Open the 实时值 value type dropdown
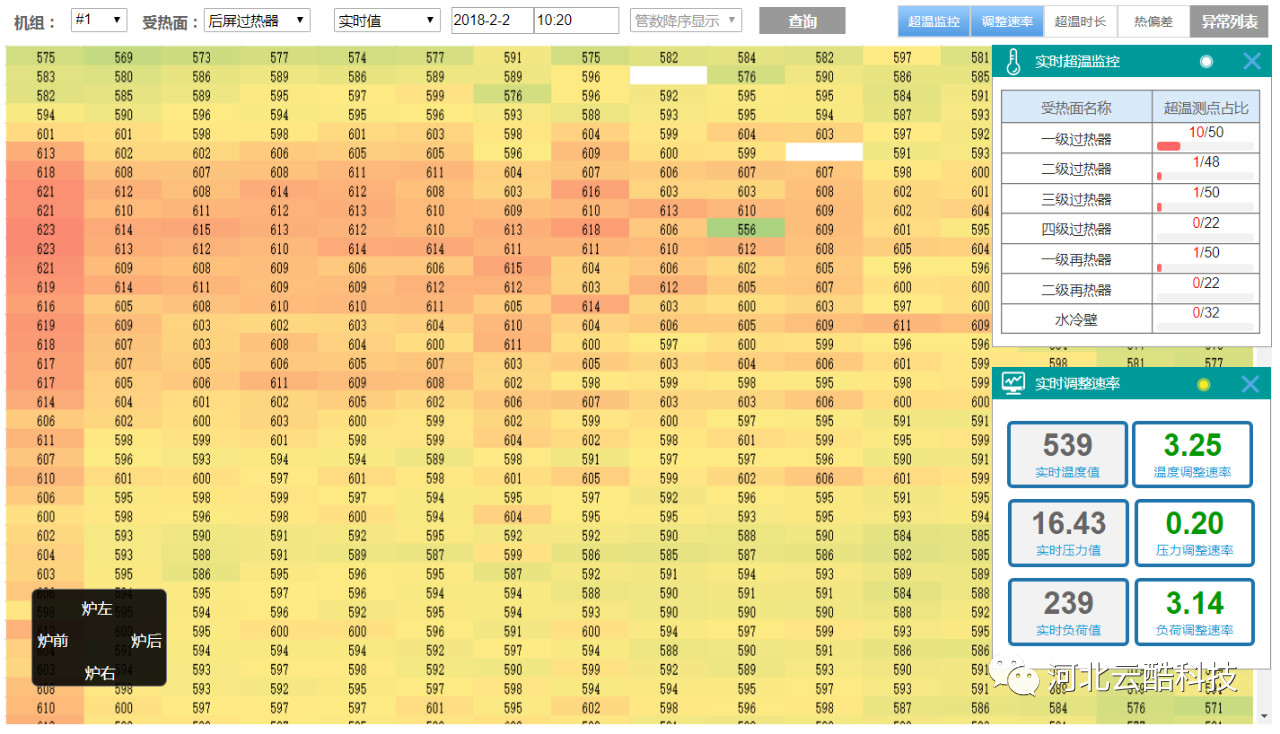1280x734 pixels. pyautogui.click(x=387, y=20)
